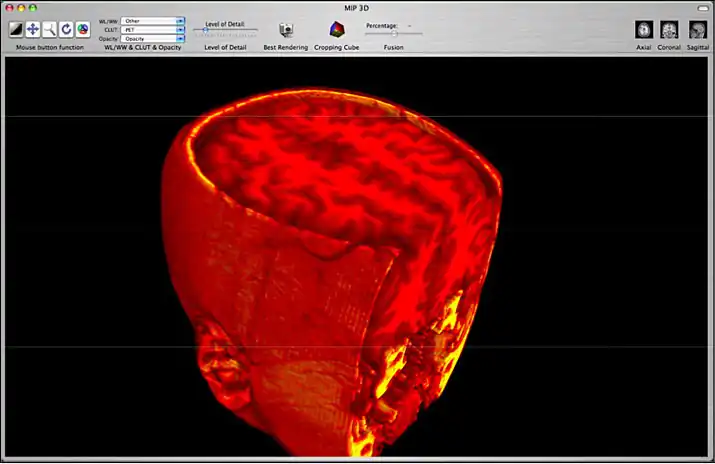Select the Rotate mouse tool

66,30
